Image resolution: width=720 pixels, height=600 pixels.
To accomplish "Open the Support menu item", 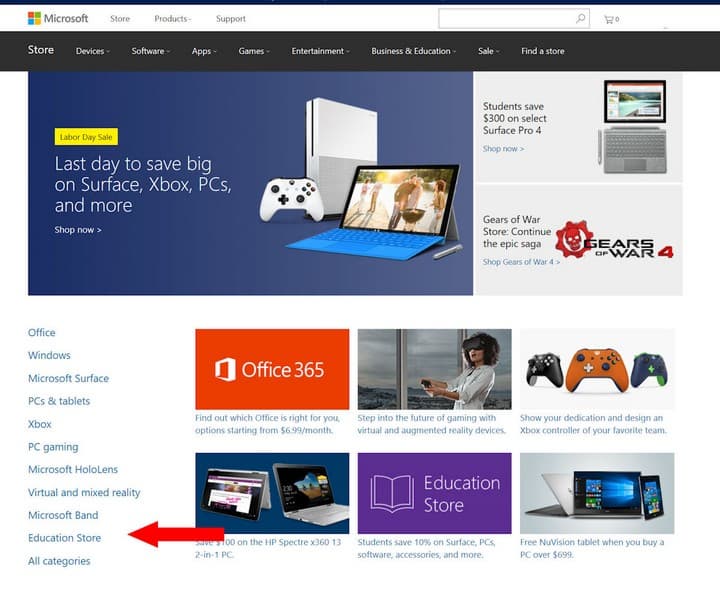I will point(231,19).
